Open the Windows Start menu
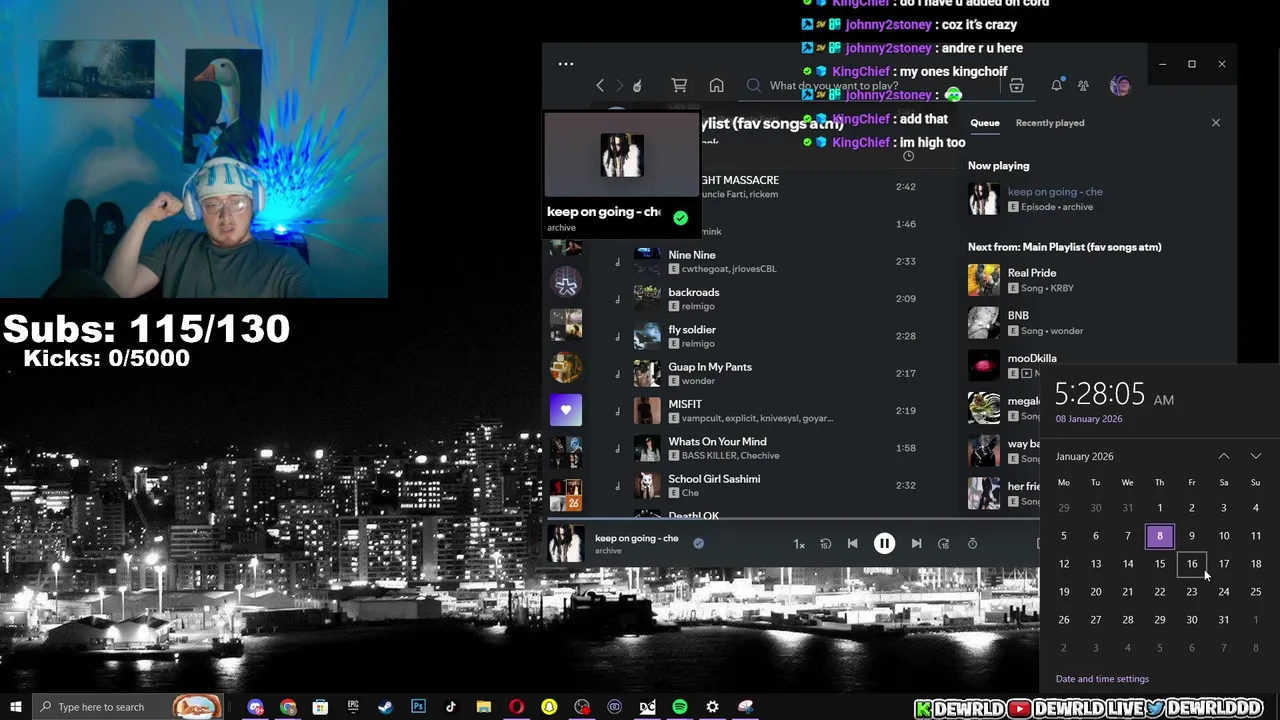 point(15,707)
